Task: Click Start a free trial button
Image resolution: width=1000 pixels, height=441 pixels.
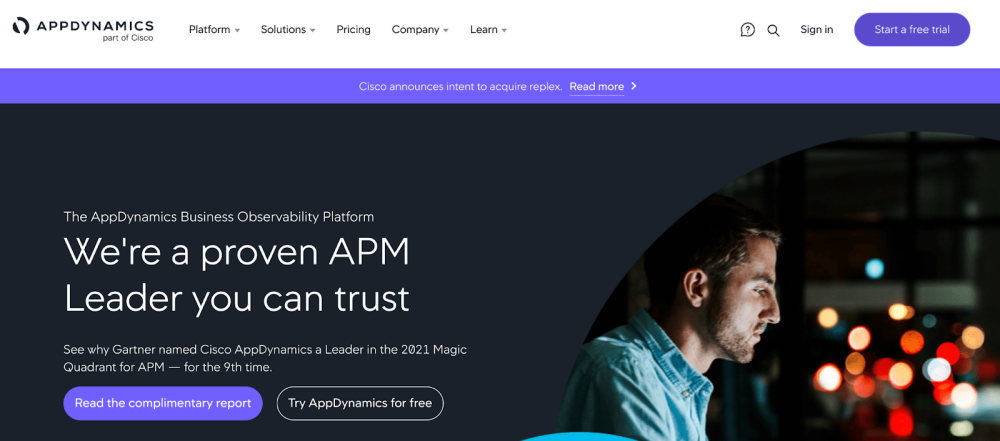Action: point(912,29)
